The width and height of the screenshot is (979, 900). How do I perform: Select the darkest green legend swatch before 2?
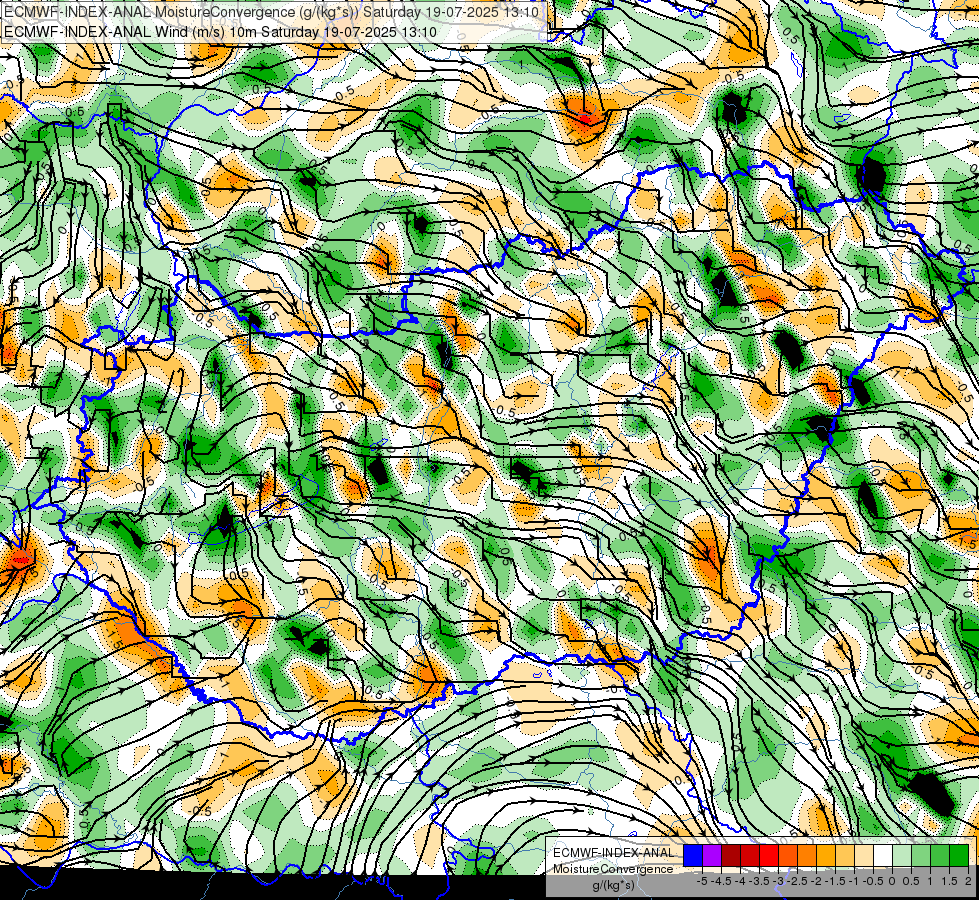(x=959, y=855)
